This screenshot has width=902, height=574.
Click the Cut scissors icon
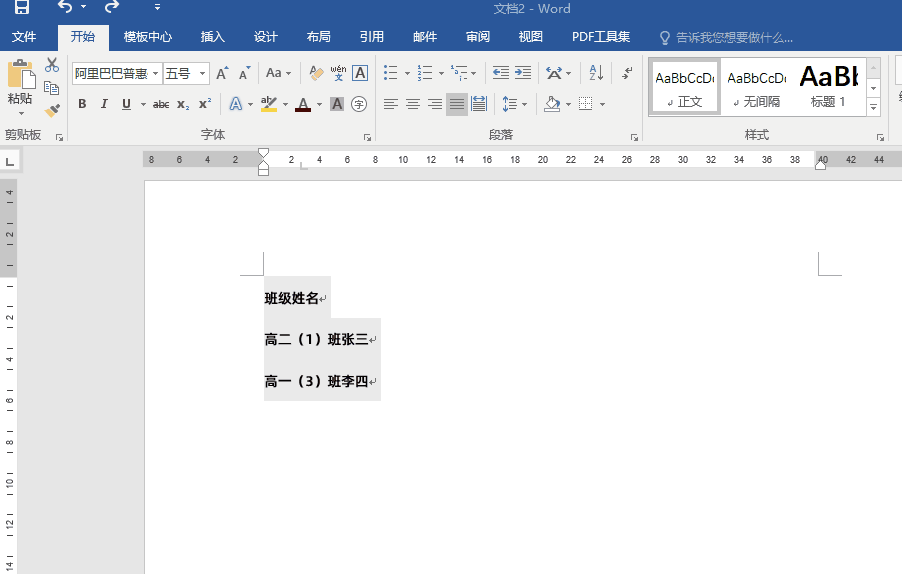point(52,65)
